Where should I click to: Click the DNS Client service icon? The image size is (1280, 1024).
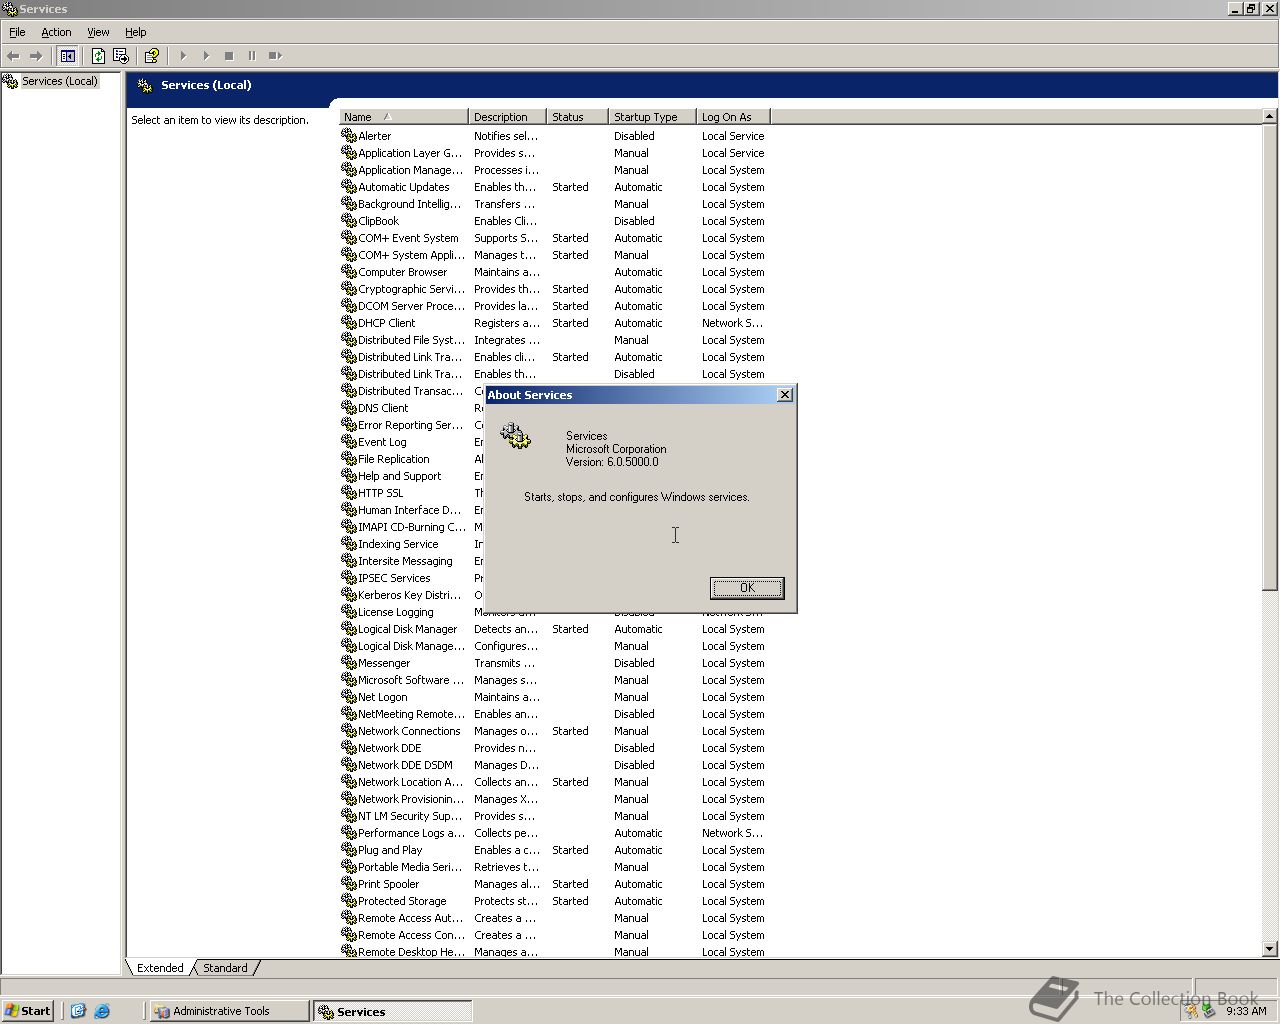tap(349, 407)
